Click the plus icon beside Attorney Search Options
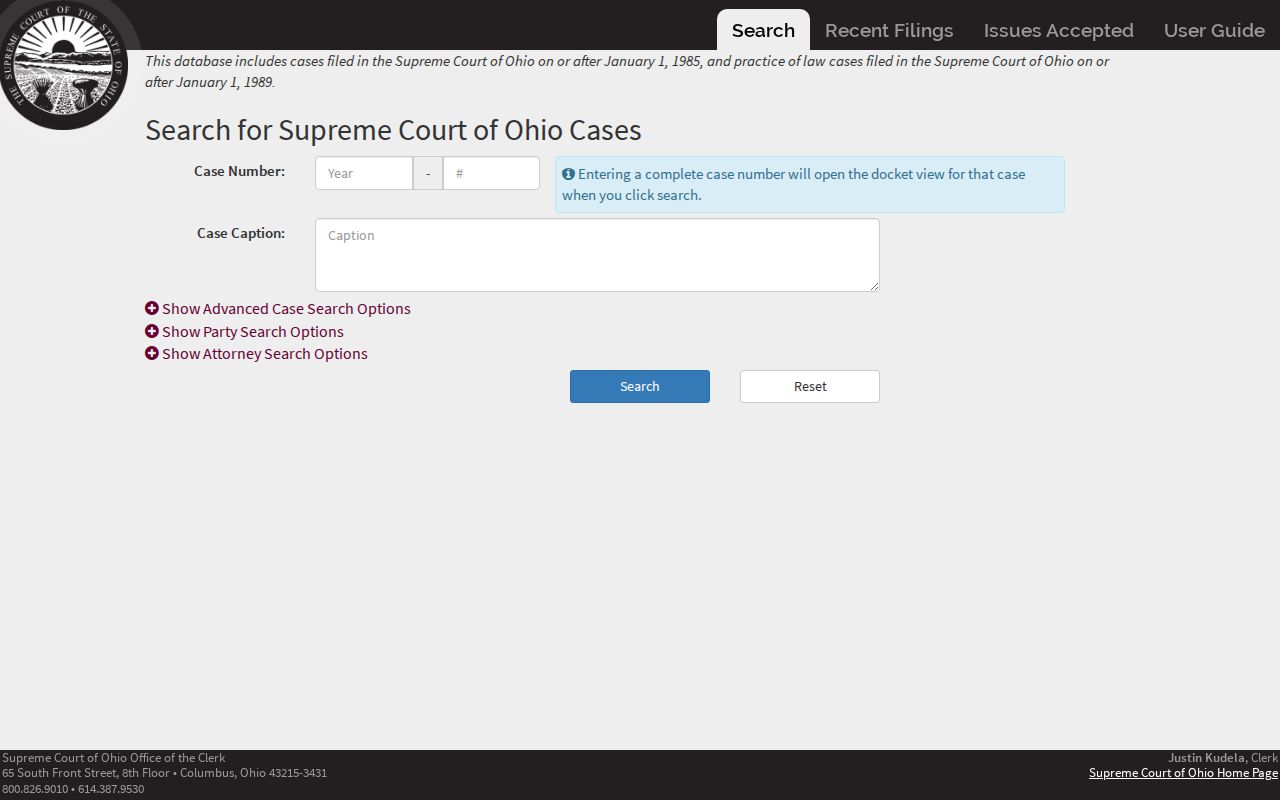 (152, 353)
